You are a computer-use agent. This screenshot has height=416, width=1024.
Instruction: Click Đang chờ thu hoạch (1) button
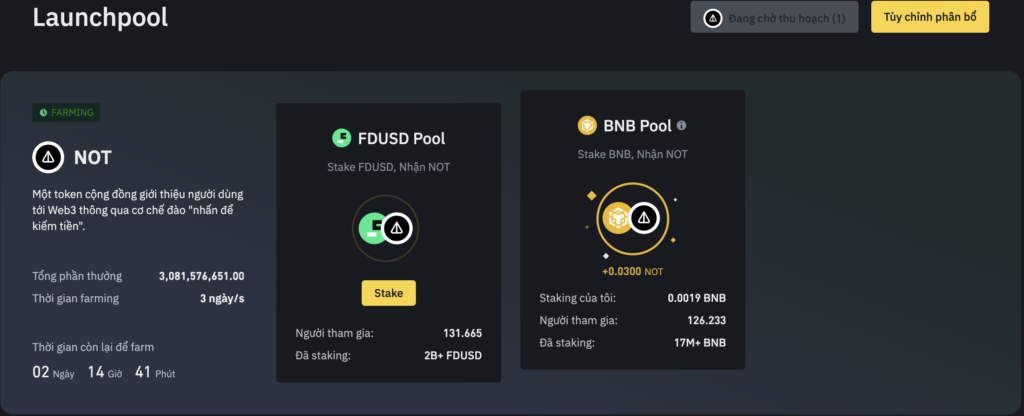pos(775,18)
